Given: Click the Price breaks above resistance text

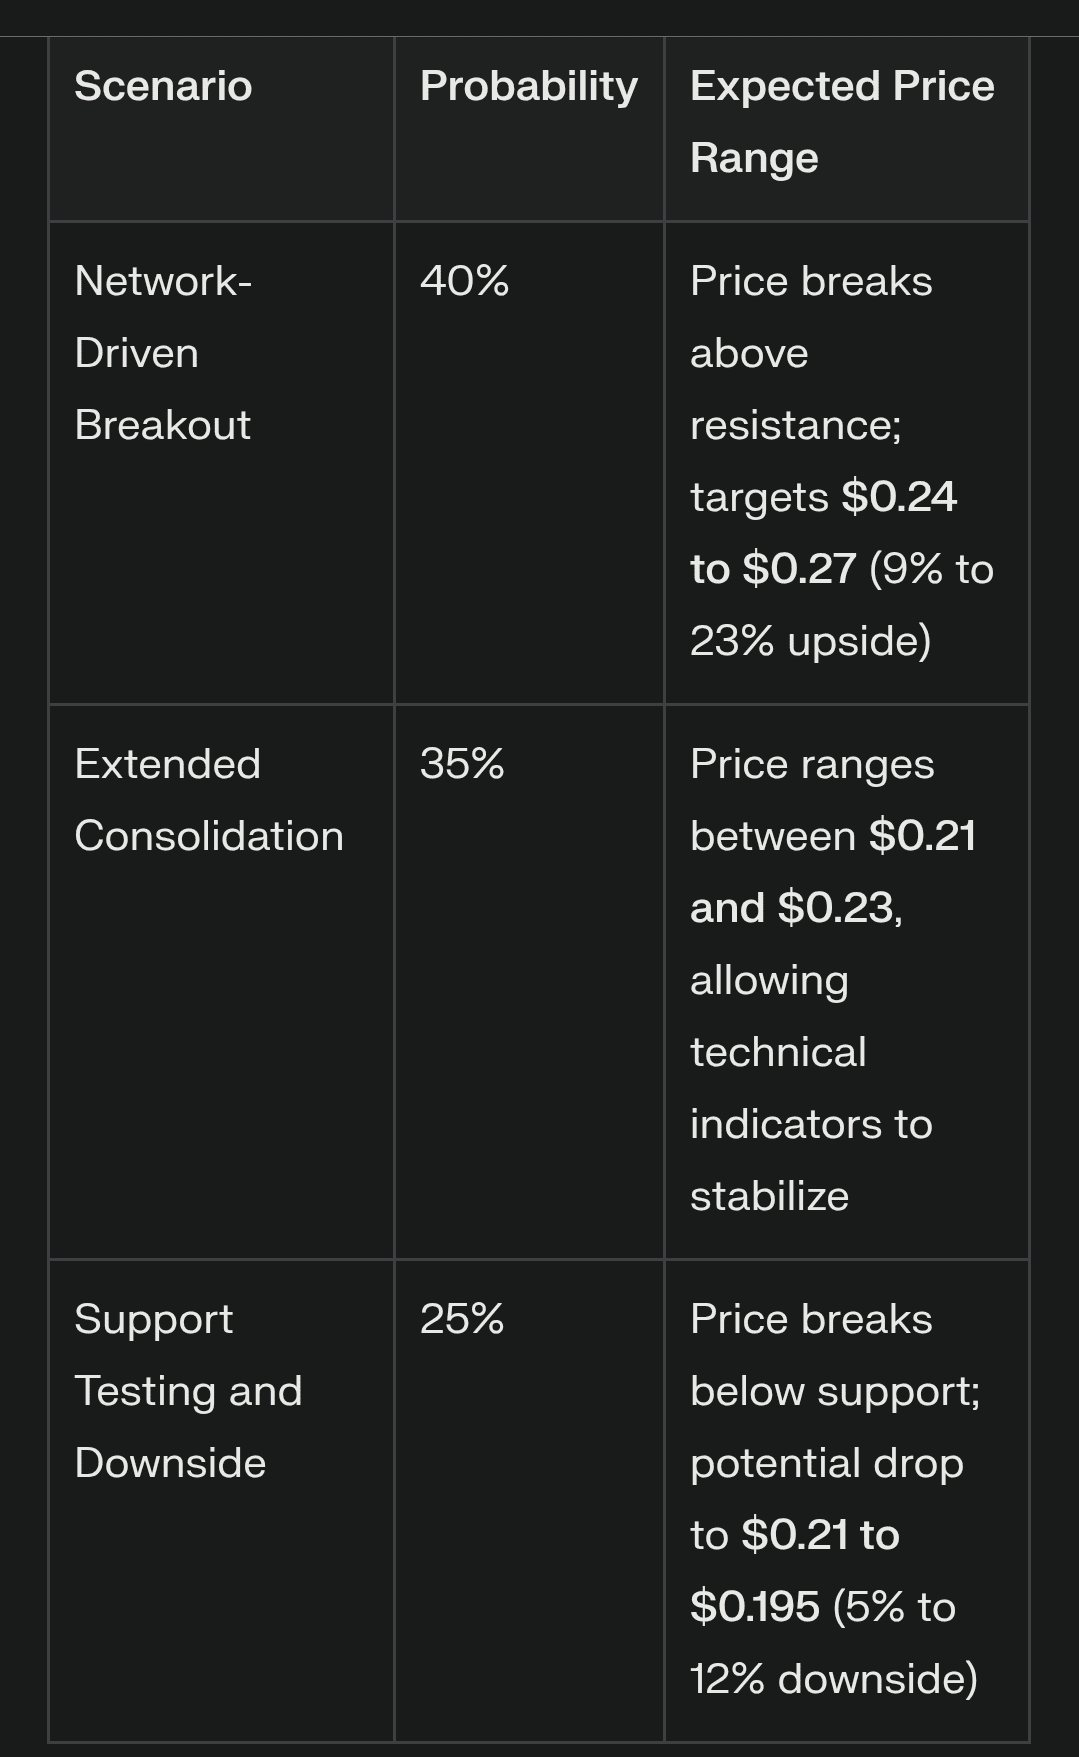Looking at the screenshot, I should (x=811, y=353).
